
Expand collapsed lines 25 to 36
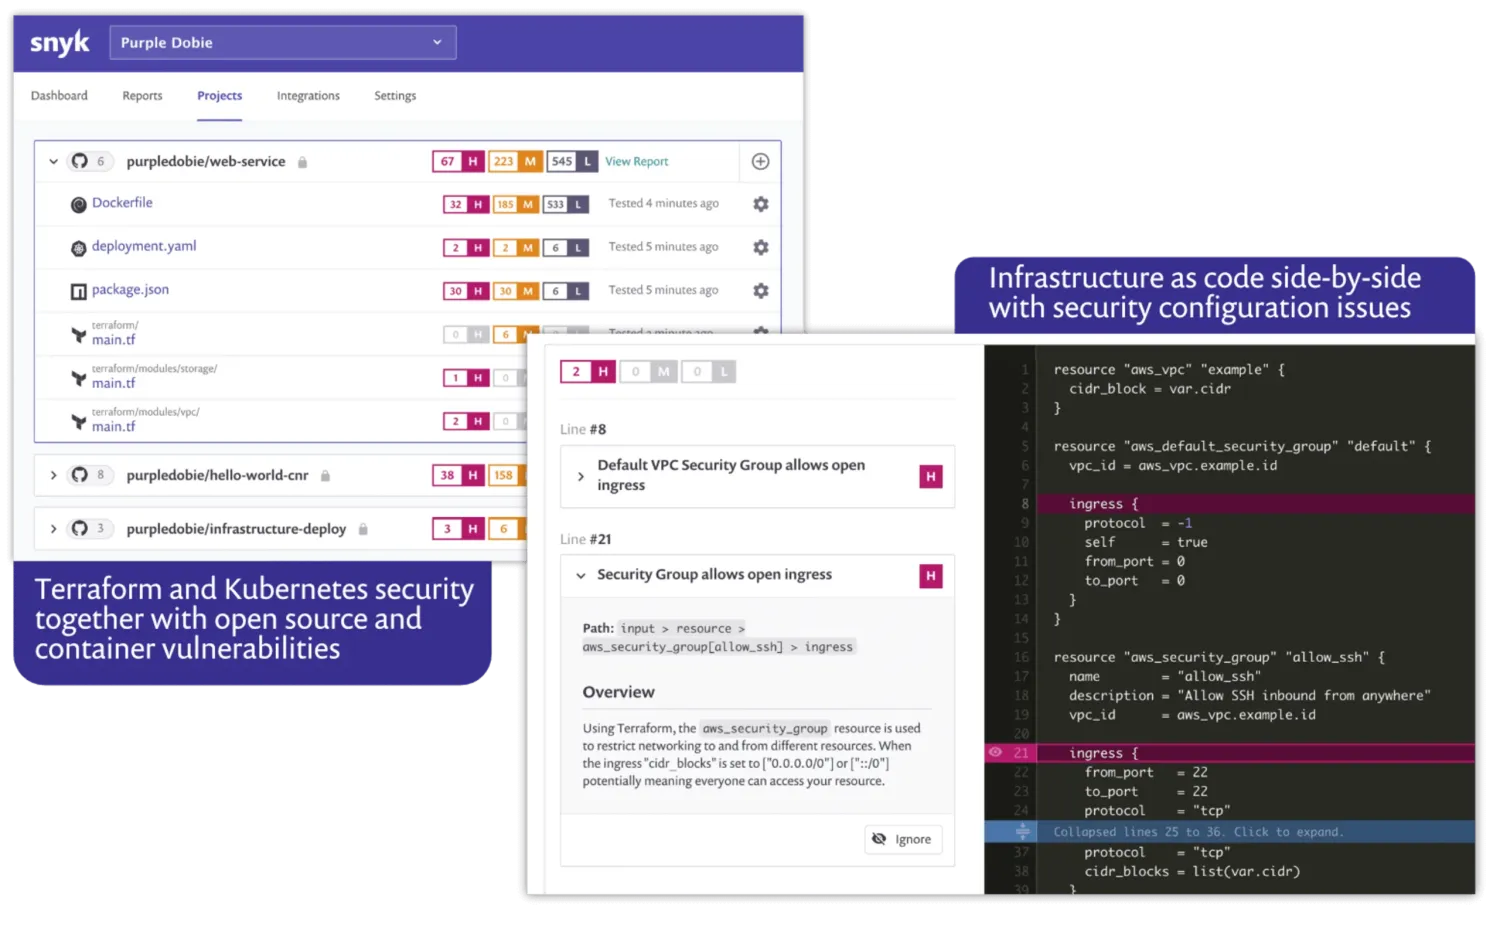[1229, 831]
